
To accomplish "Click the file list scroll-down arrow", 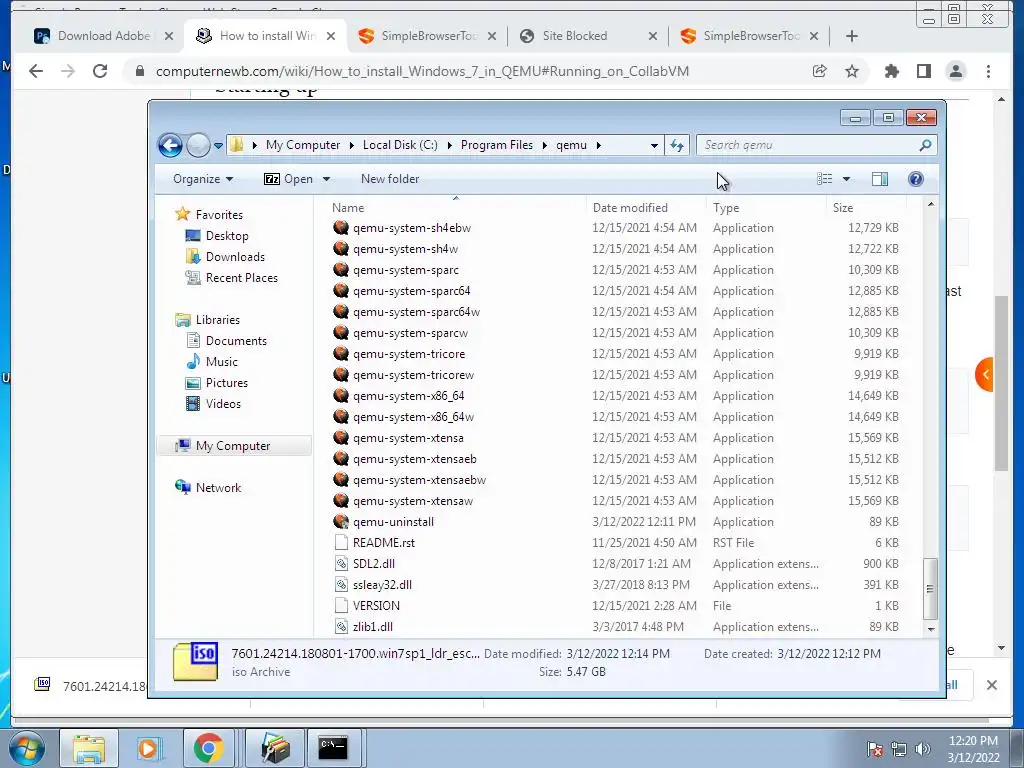I will click(931, 629).
